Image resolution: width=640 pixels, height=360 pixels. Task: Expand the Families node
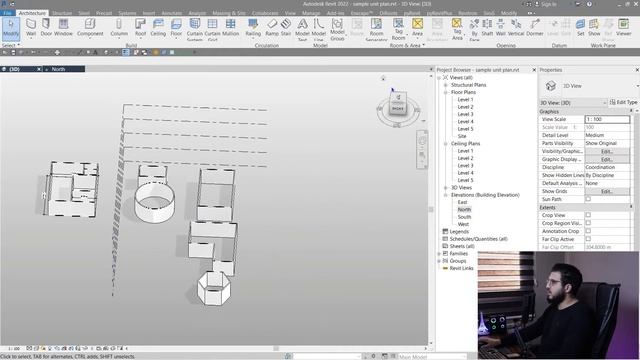pyautogui.click(x=439, y=253)
